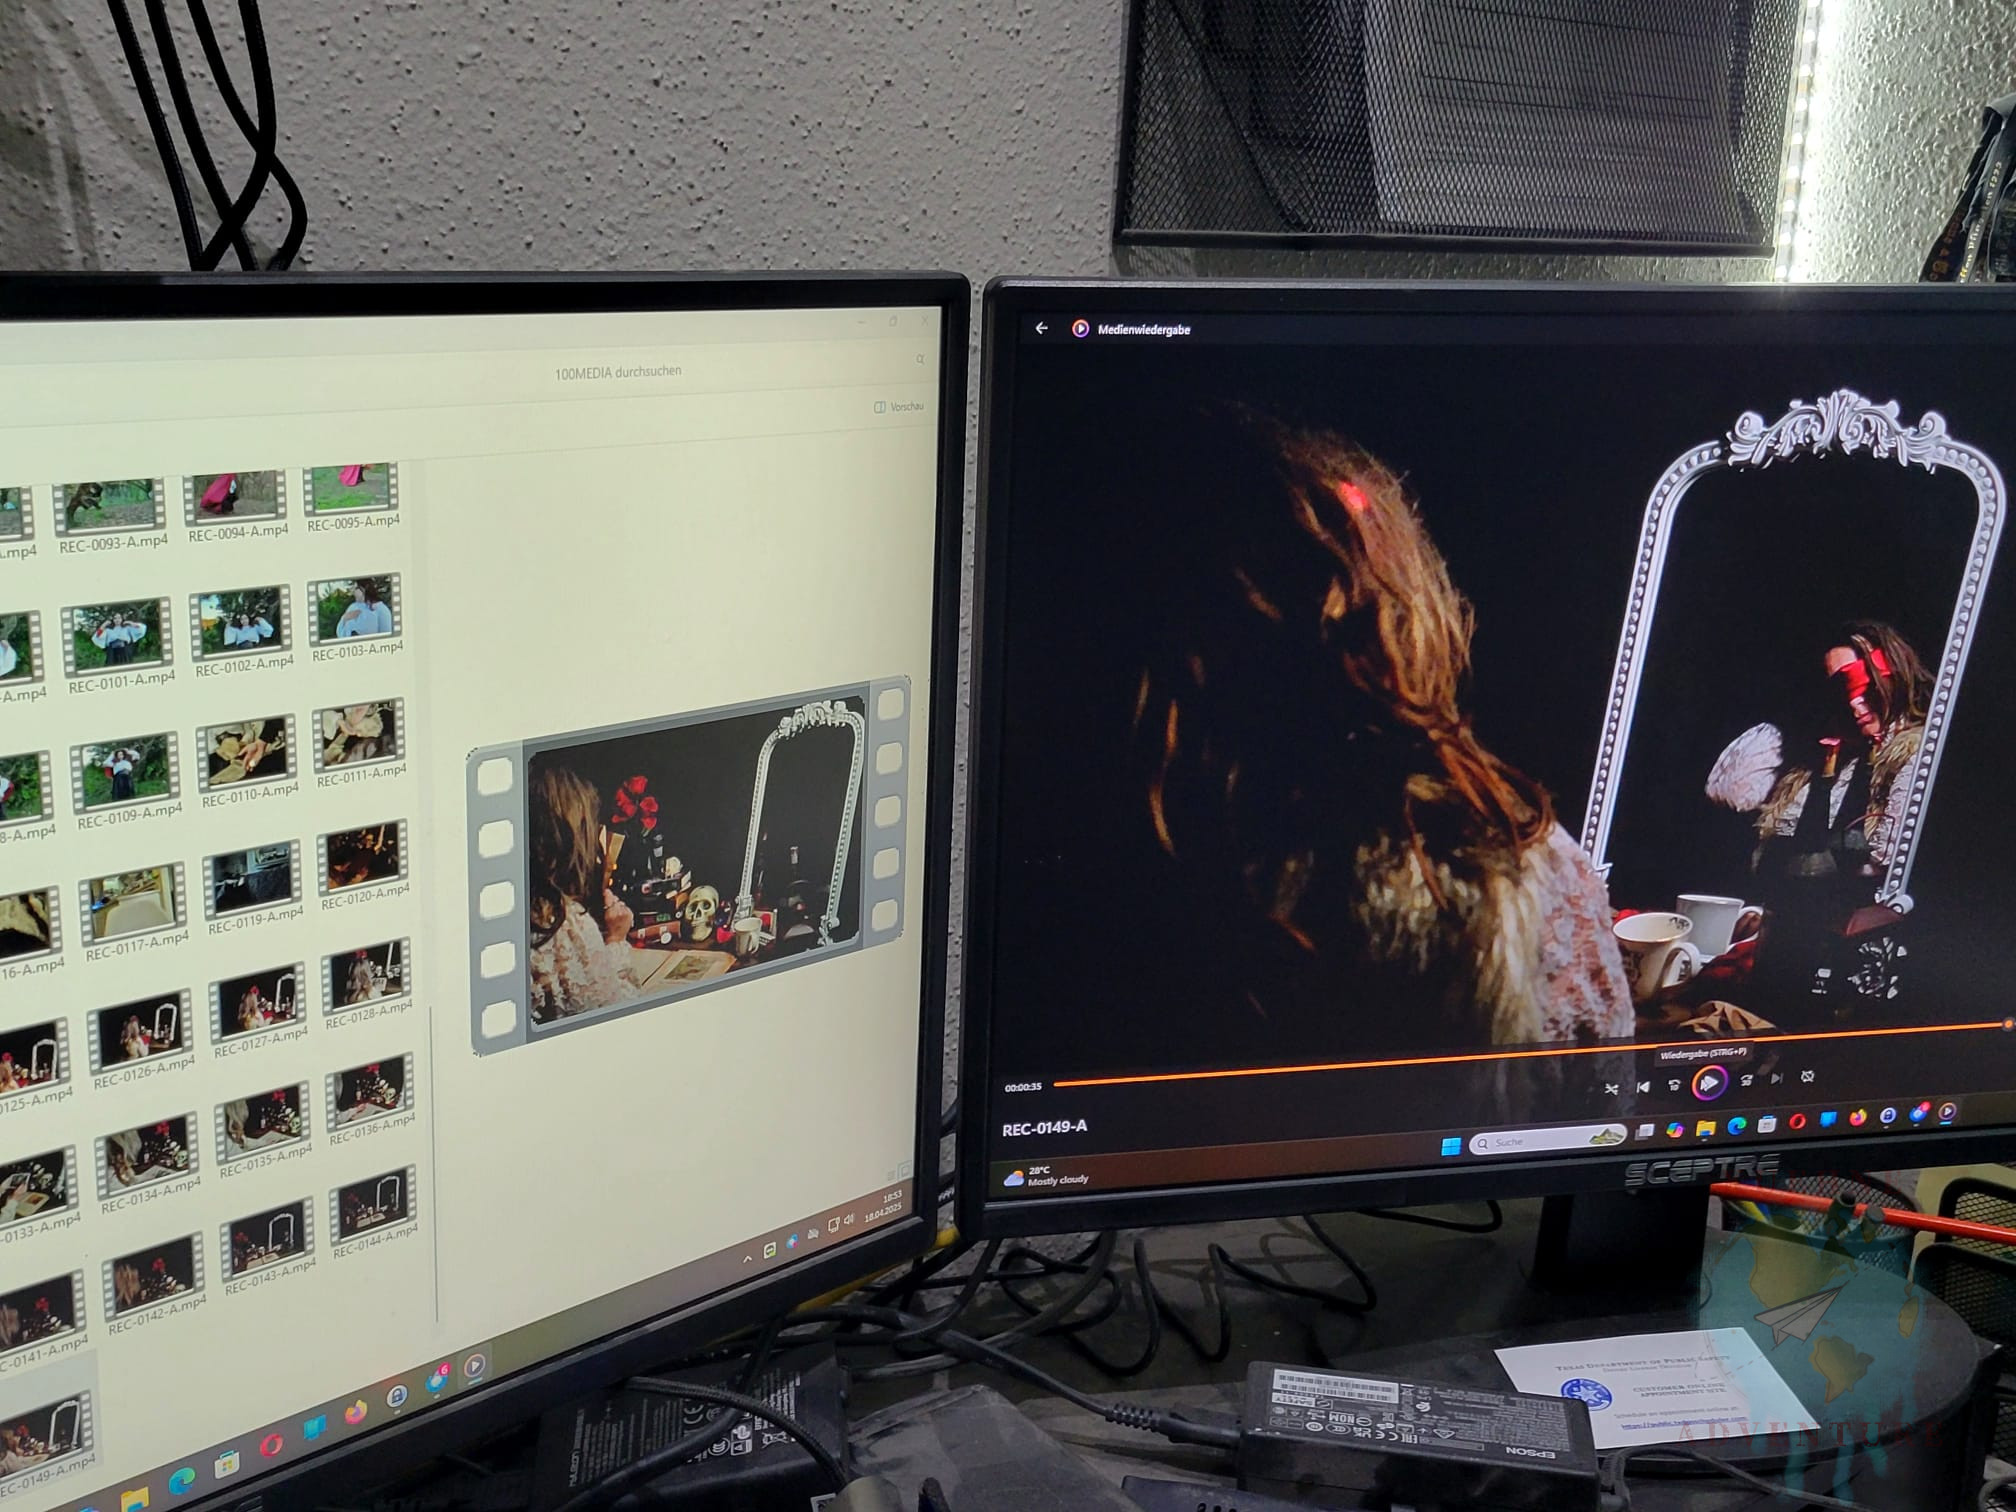Skip forward 30 seconds icon
Viewport: 2016px width, 1512px height.
click(x=1746, y=1080)
